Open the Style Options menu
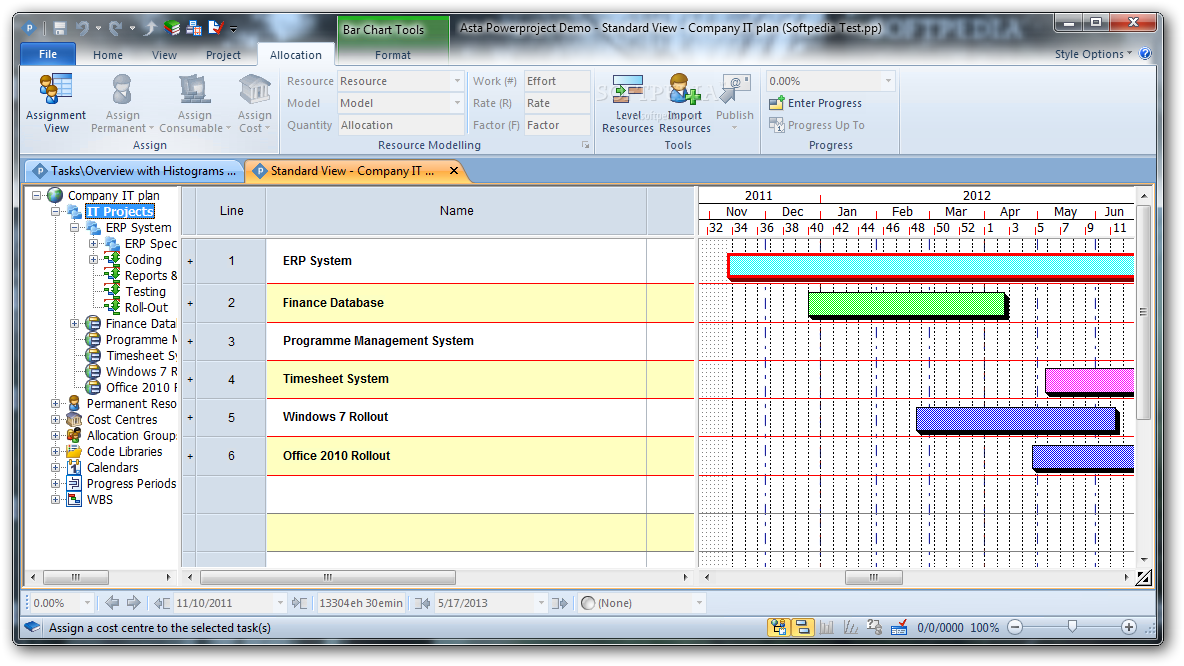The image size is (1184, 666). point(1093,54)
